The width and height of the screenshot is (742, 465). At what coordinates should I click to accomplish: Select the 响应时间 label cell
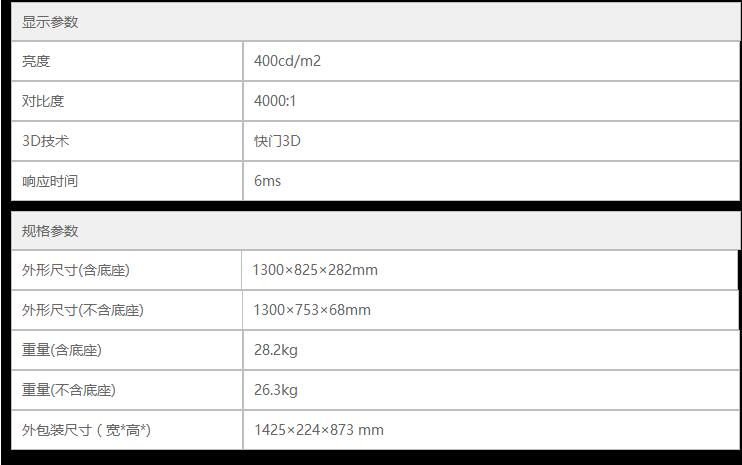(x=50, y=181)
